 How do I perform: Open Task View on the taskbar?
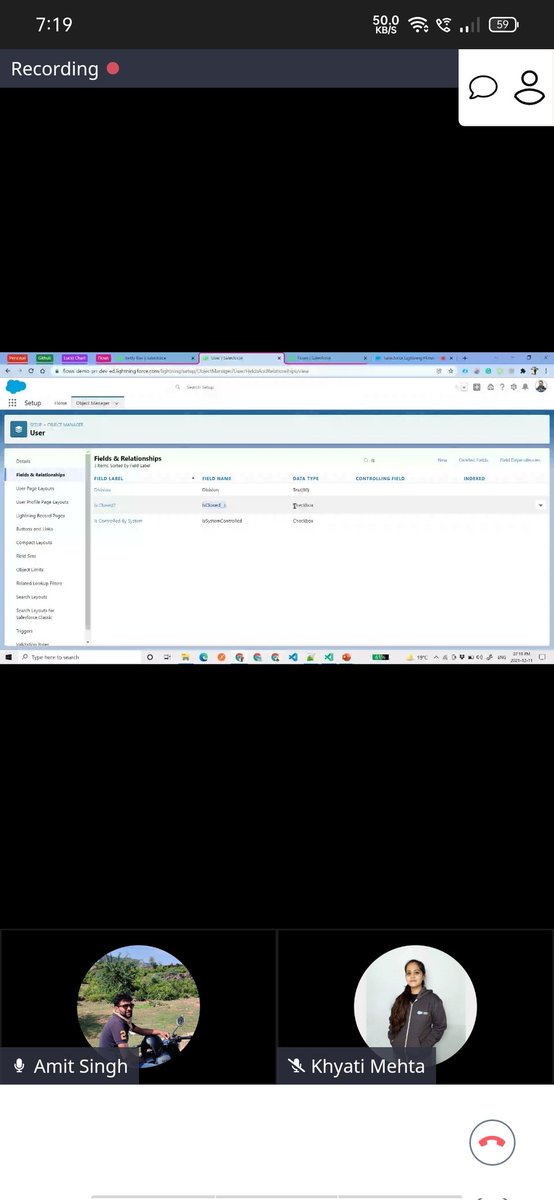click(x=167, y=657)
